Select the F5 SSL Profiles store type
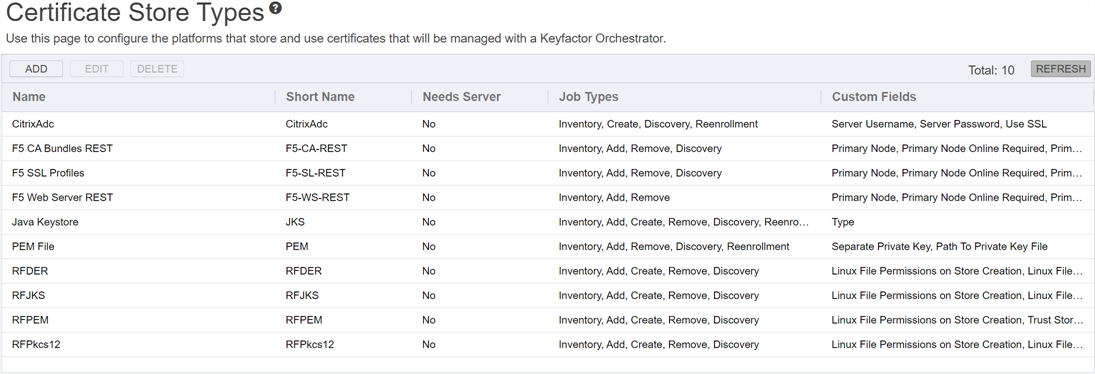The image size is (1095, 374). (548, 173)
